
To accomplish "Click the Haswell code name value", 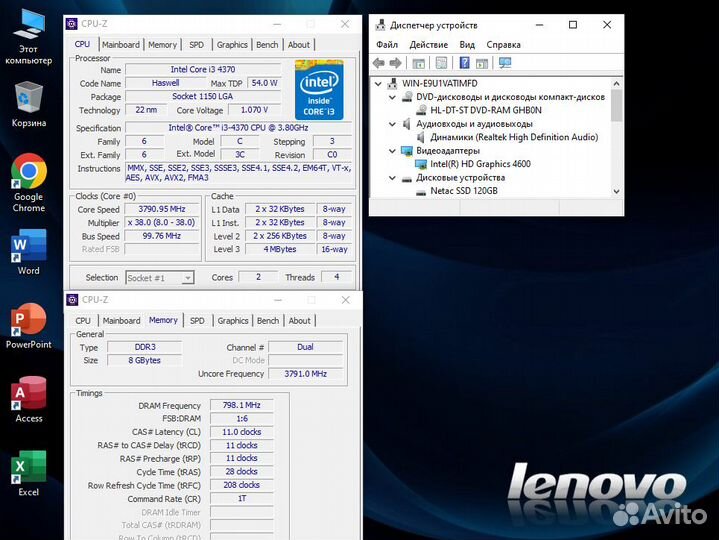I will tap(166, 83).
